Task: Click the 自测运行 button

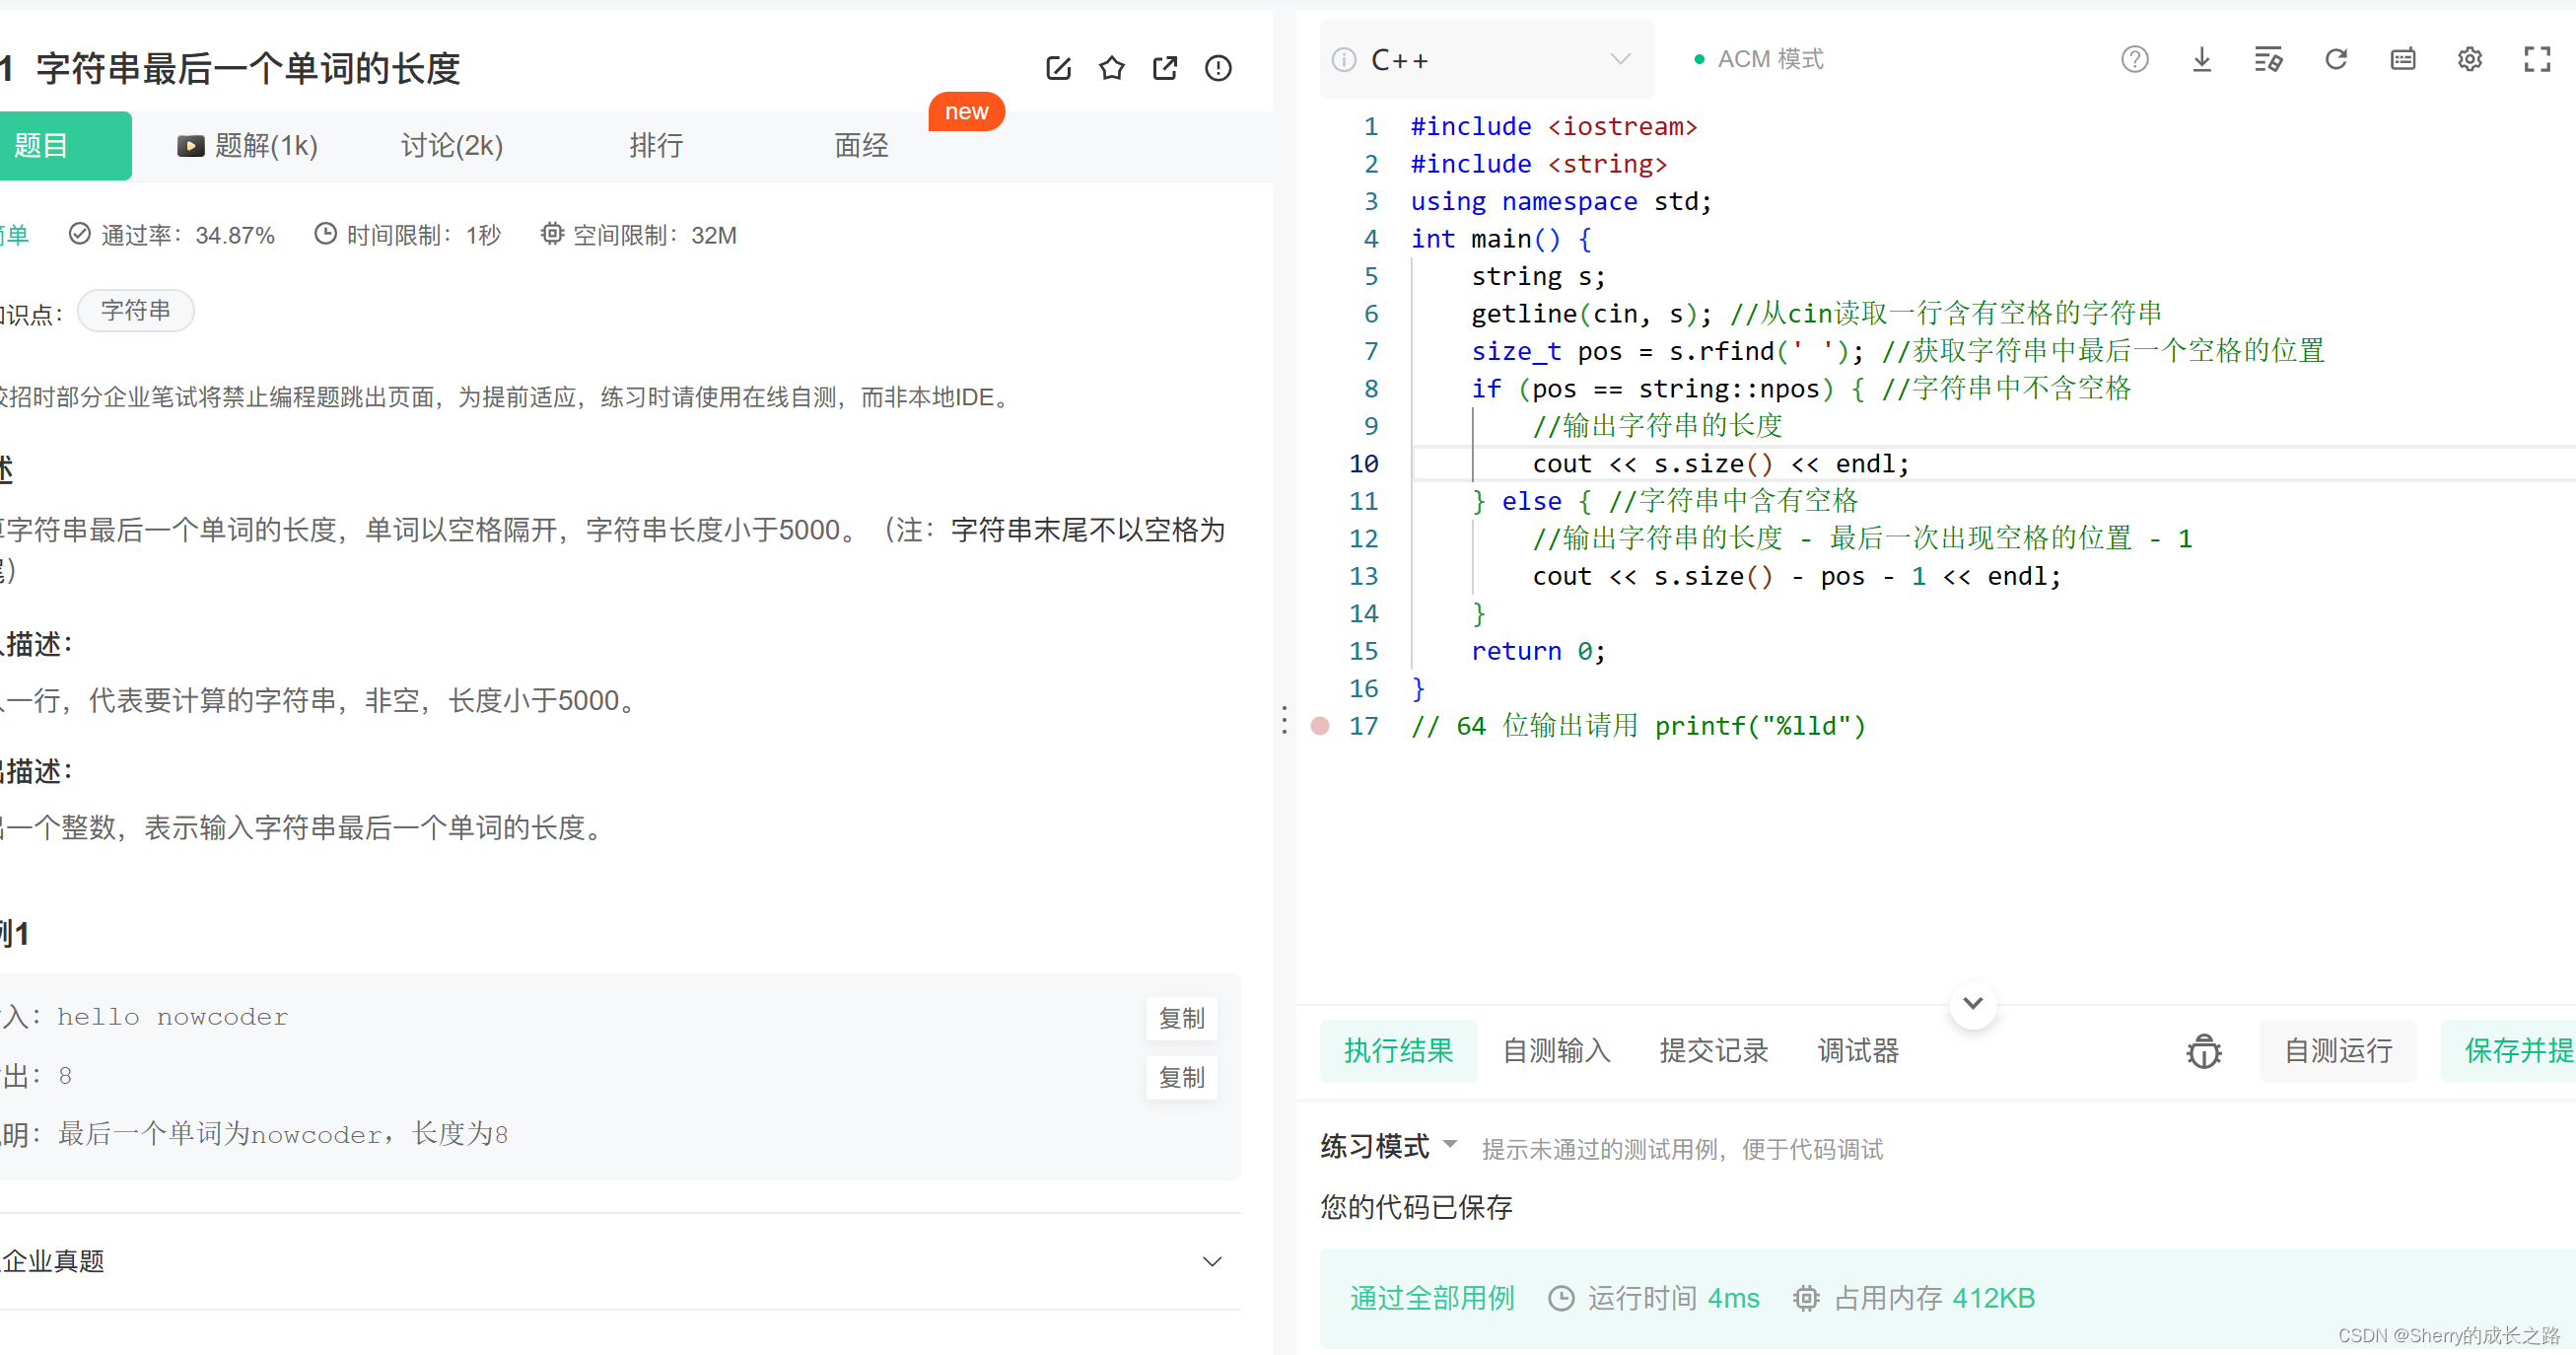Action: tap(2337, 1051)
